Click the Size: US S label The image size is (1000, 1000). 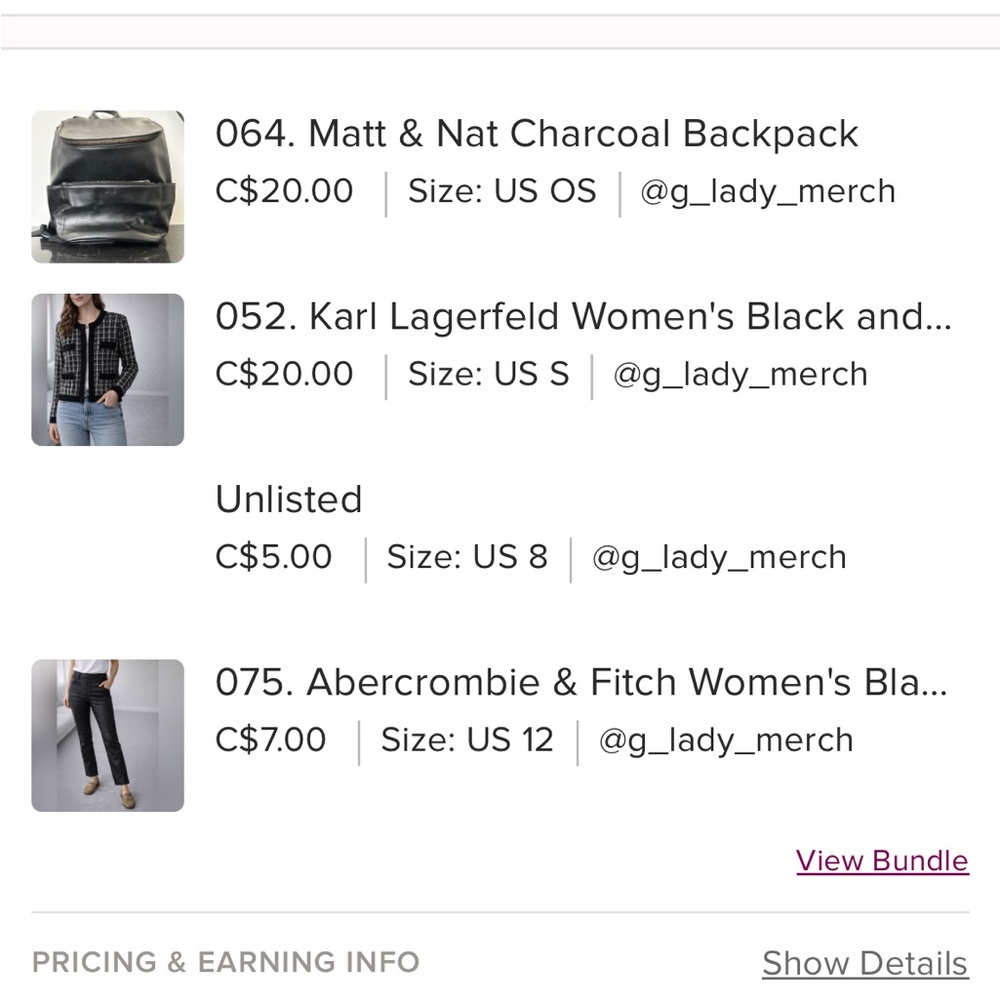[x=488, y=374]
